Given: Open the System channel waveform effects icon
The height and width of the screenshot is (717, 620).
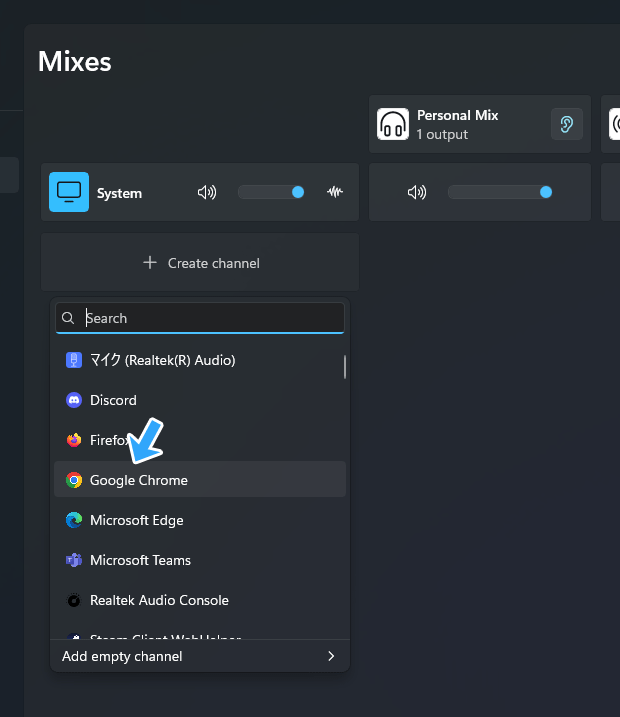Looking at the screenshot, I should pyautogui.click(x=335, y=192).
